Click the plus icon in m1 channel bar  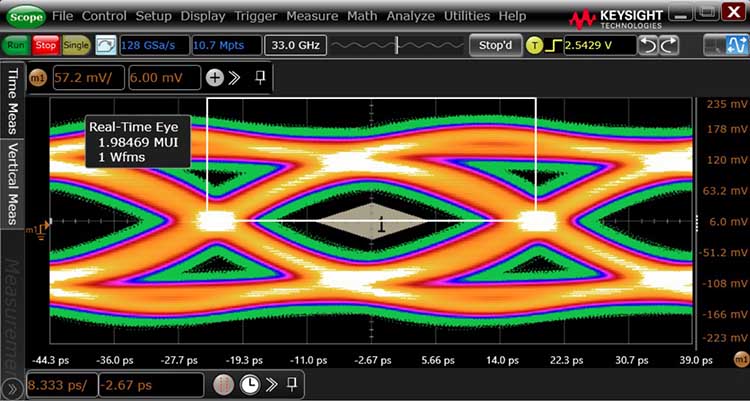(x=215, y=78)
